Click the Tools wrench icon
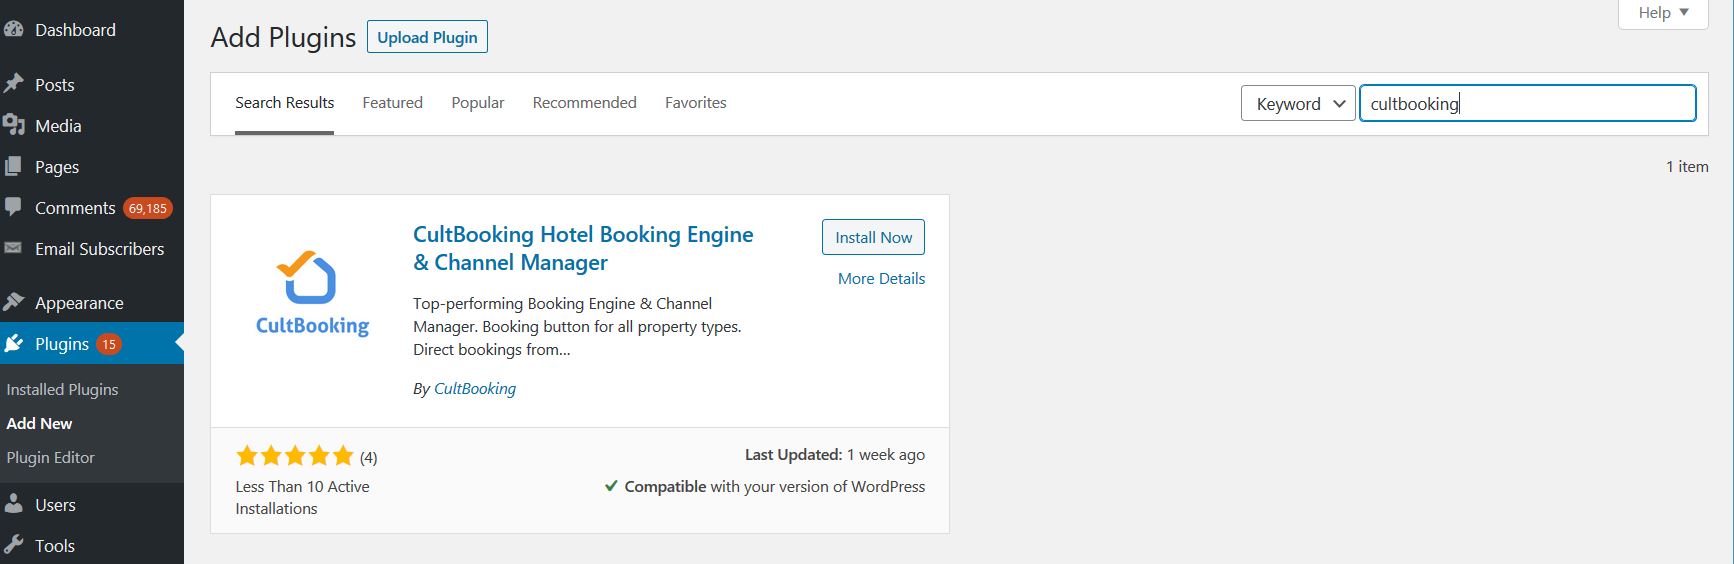 point(13,545)
